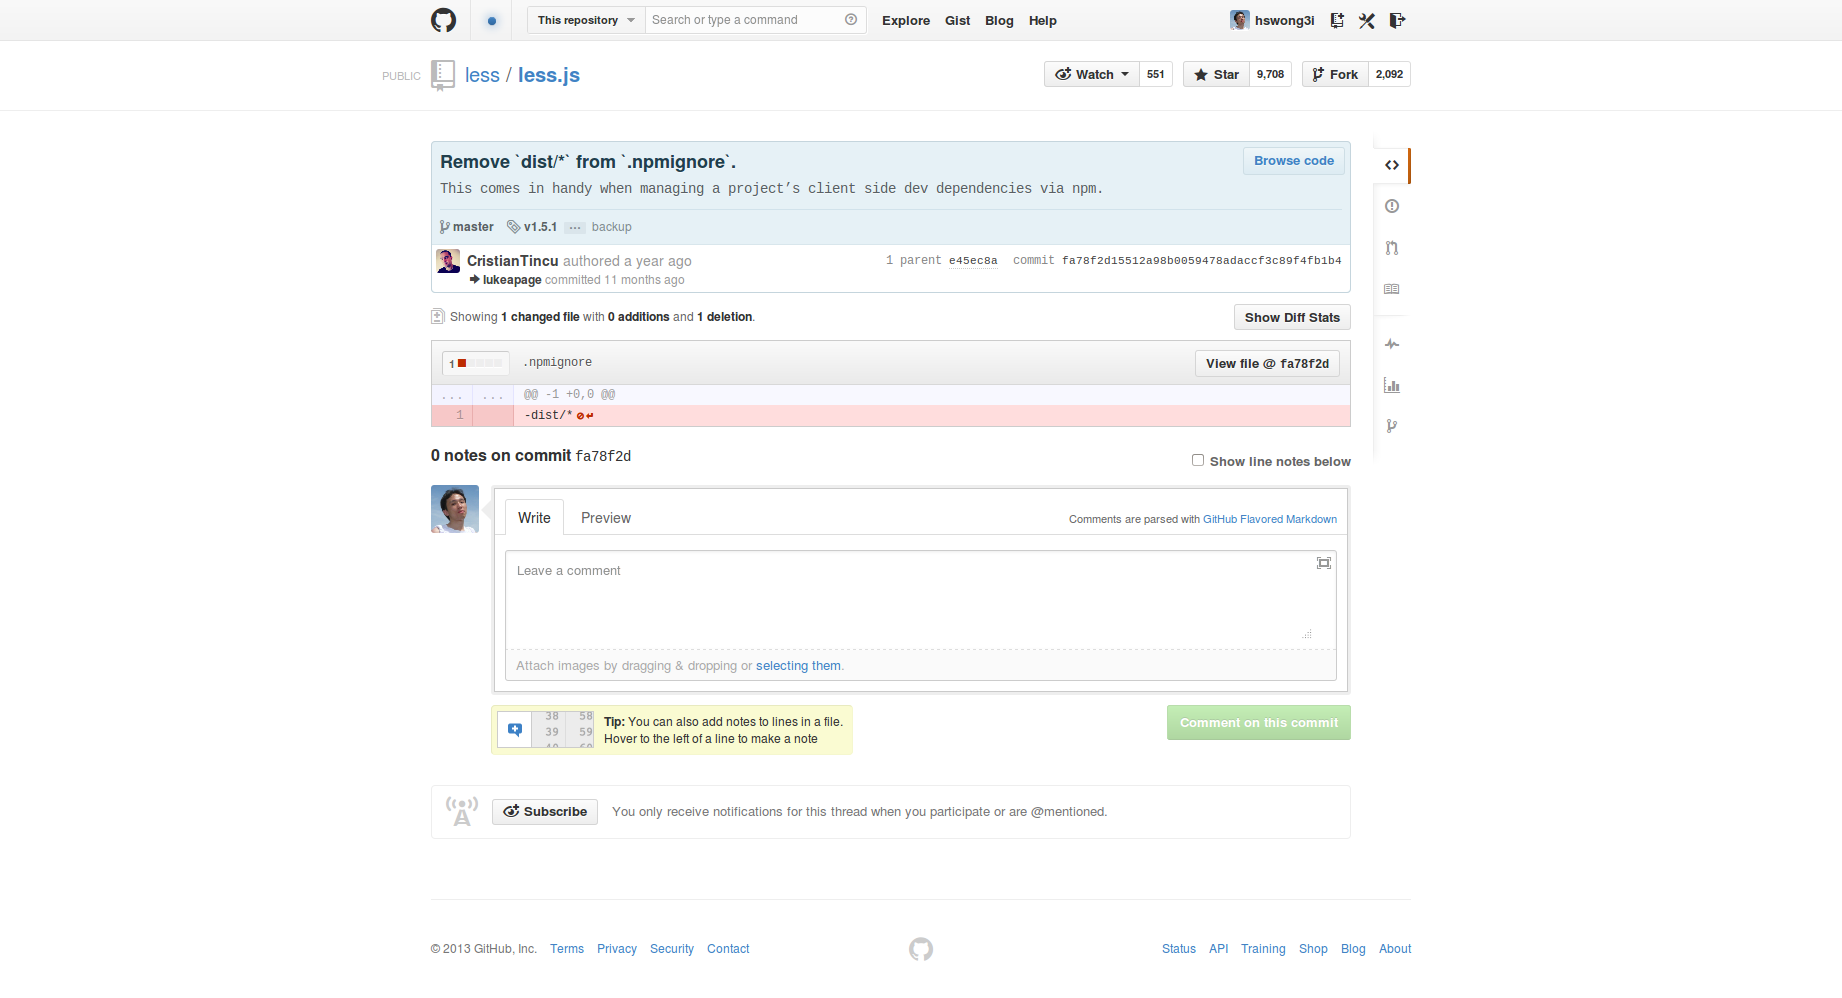The height and width of the screenshot is (998, 1842).
Task: Open the Network sidebar icon
Action: pyautogui.click(x=1392, y=426)
